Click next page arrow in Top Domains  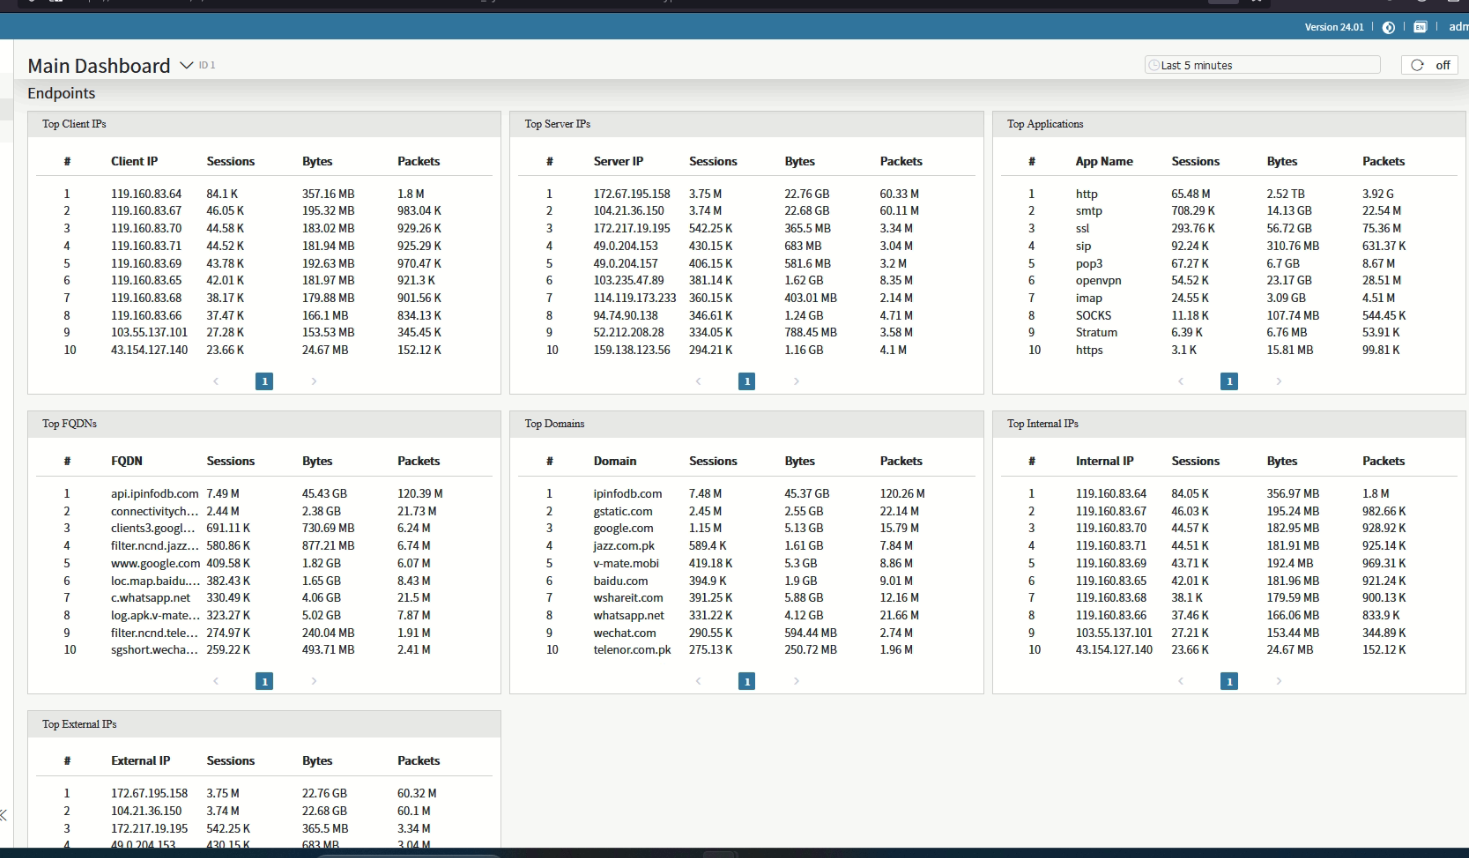click(x=796, y=681)
